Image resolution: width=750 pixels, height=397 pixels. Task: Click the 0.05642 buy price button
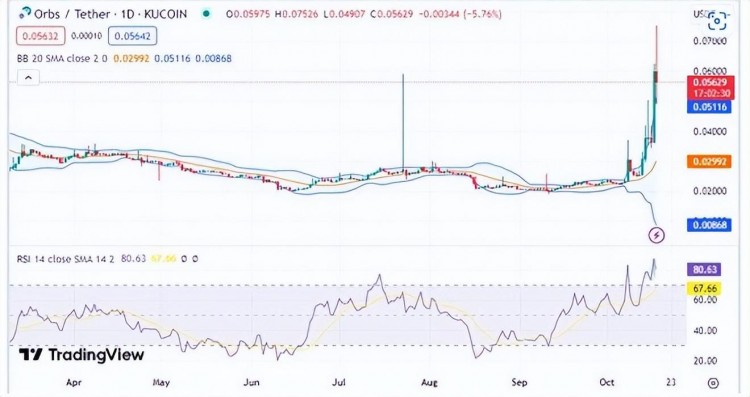[132, 35]
